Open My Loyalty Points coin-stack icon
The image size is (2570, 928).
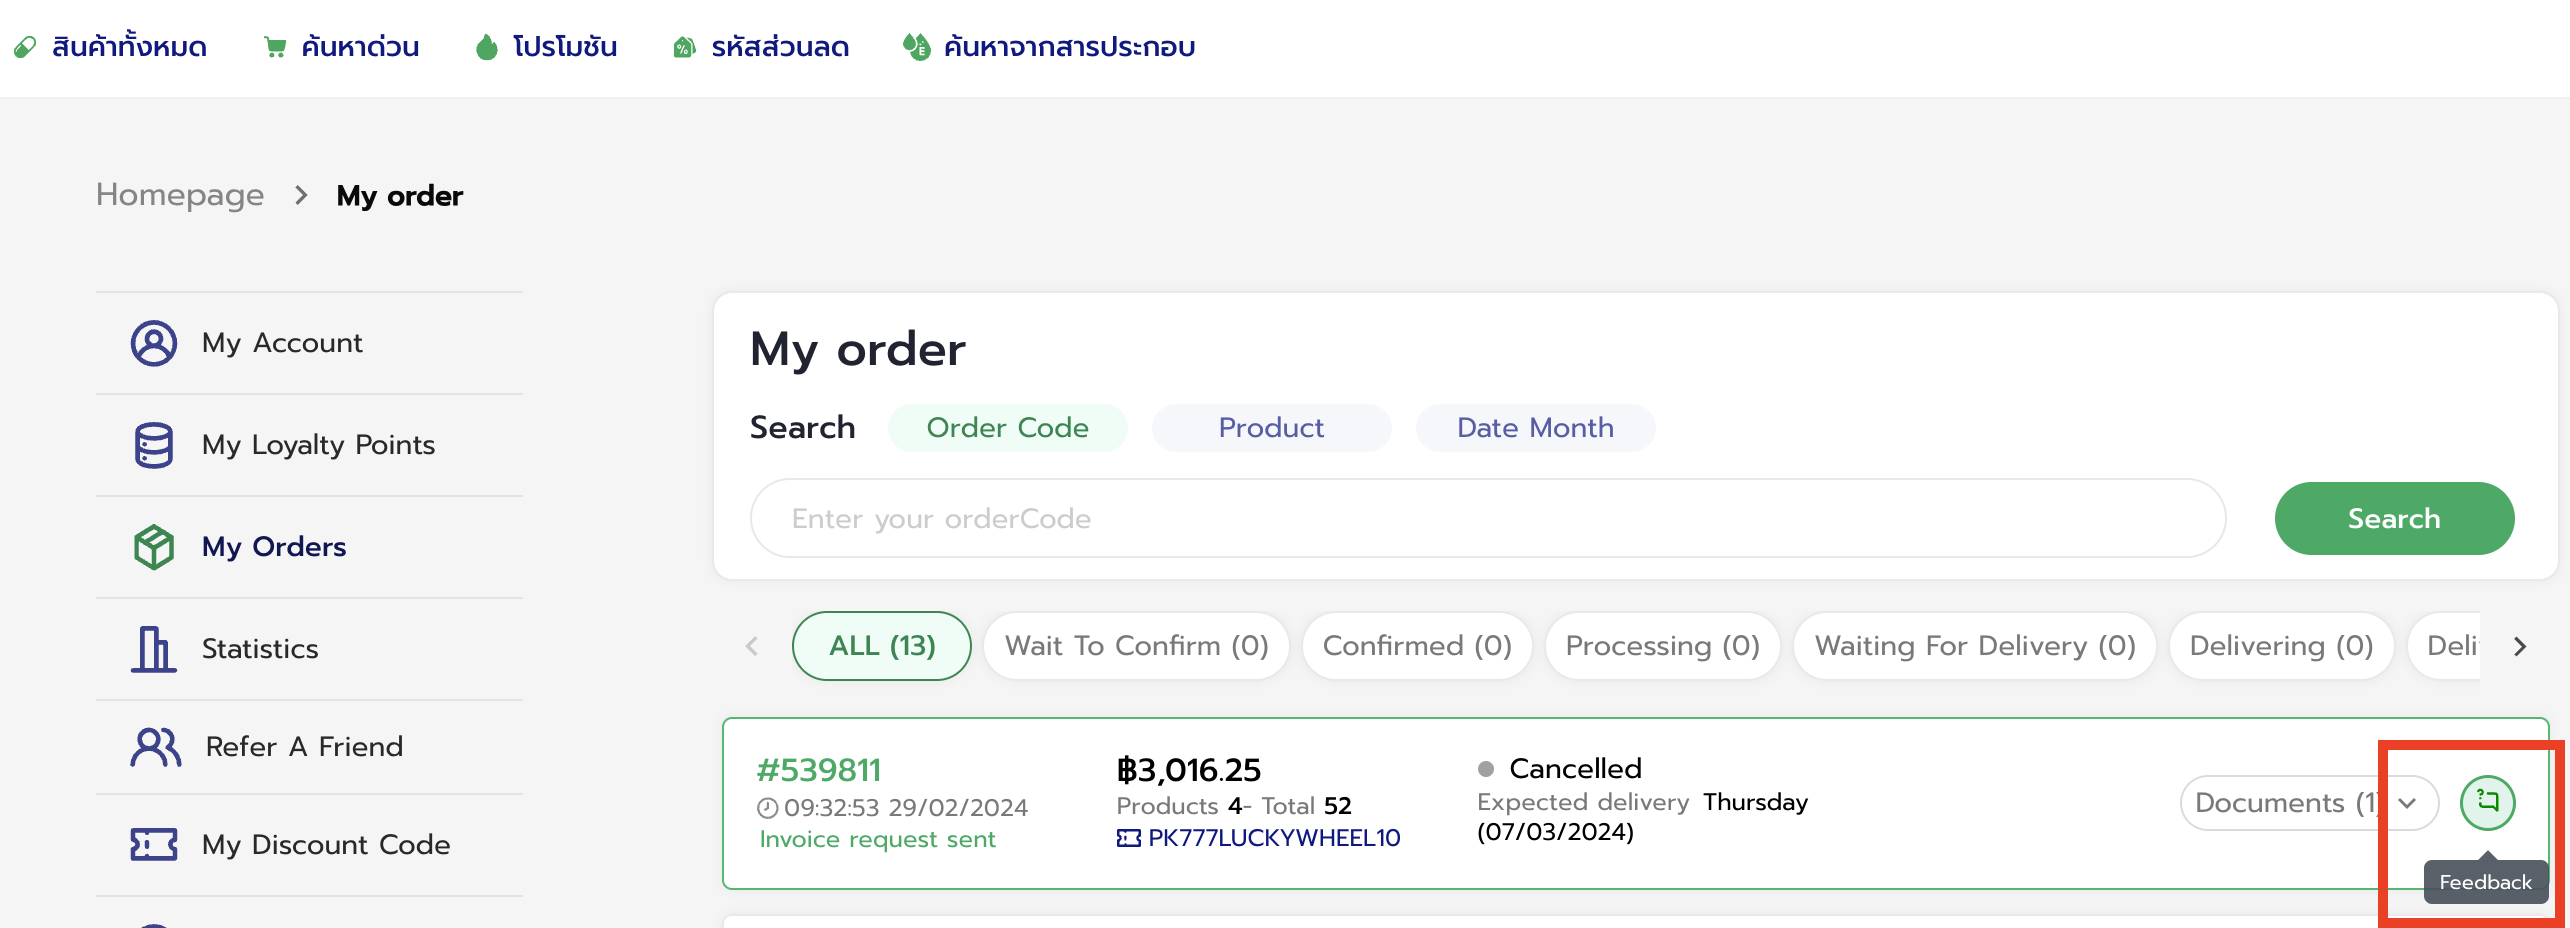click(x=154, y=445)
